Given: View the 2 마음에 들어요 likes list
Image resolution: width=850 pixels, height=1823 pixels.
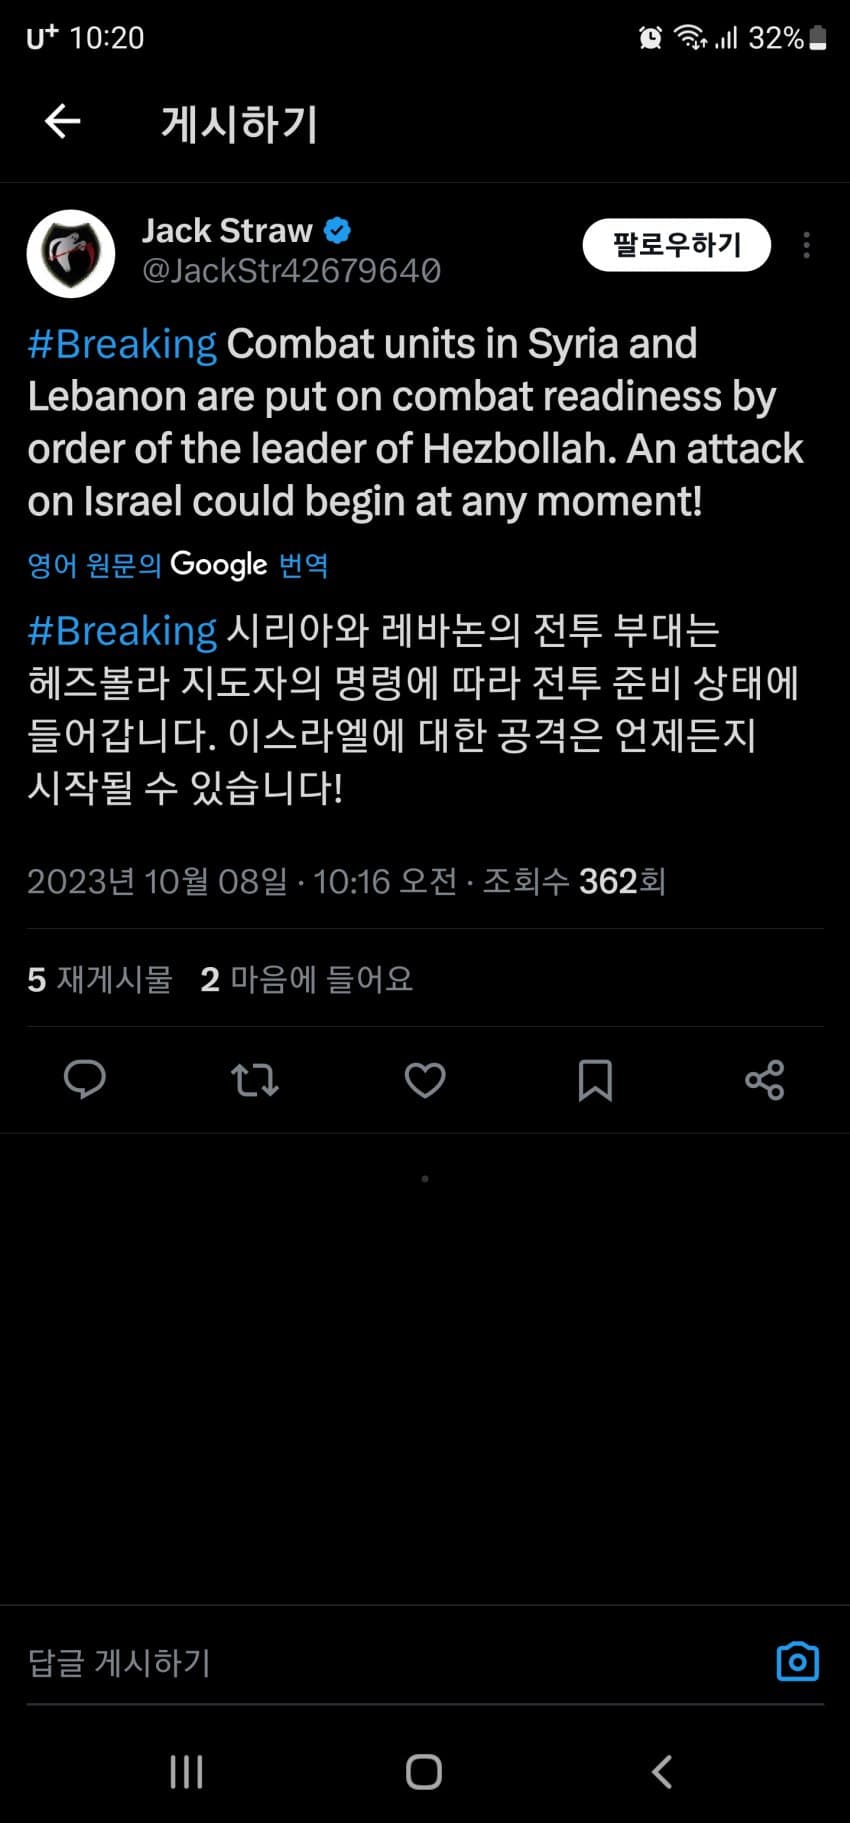Looking at the screenshot, I should (306, 979).
